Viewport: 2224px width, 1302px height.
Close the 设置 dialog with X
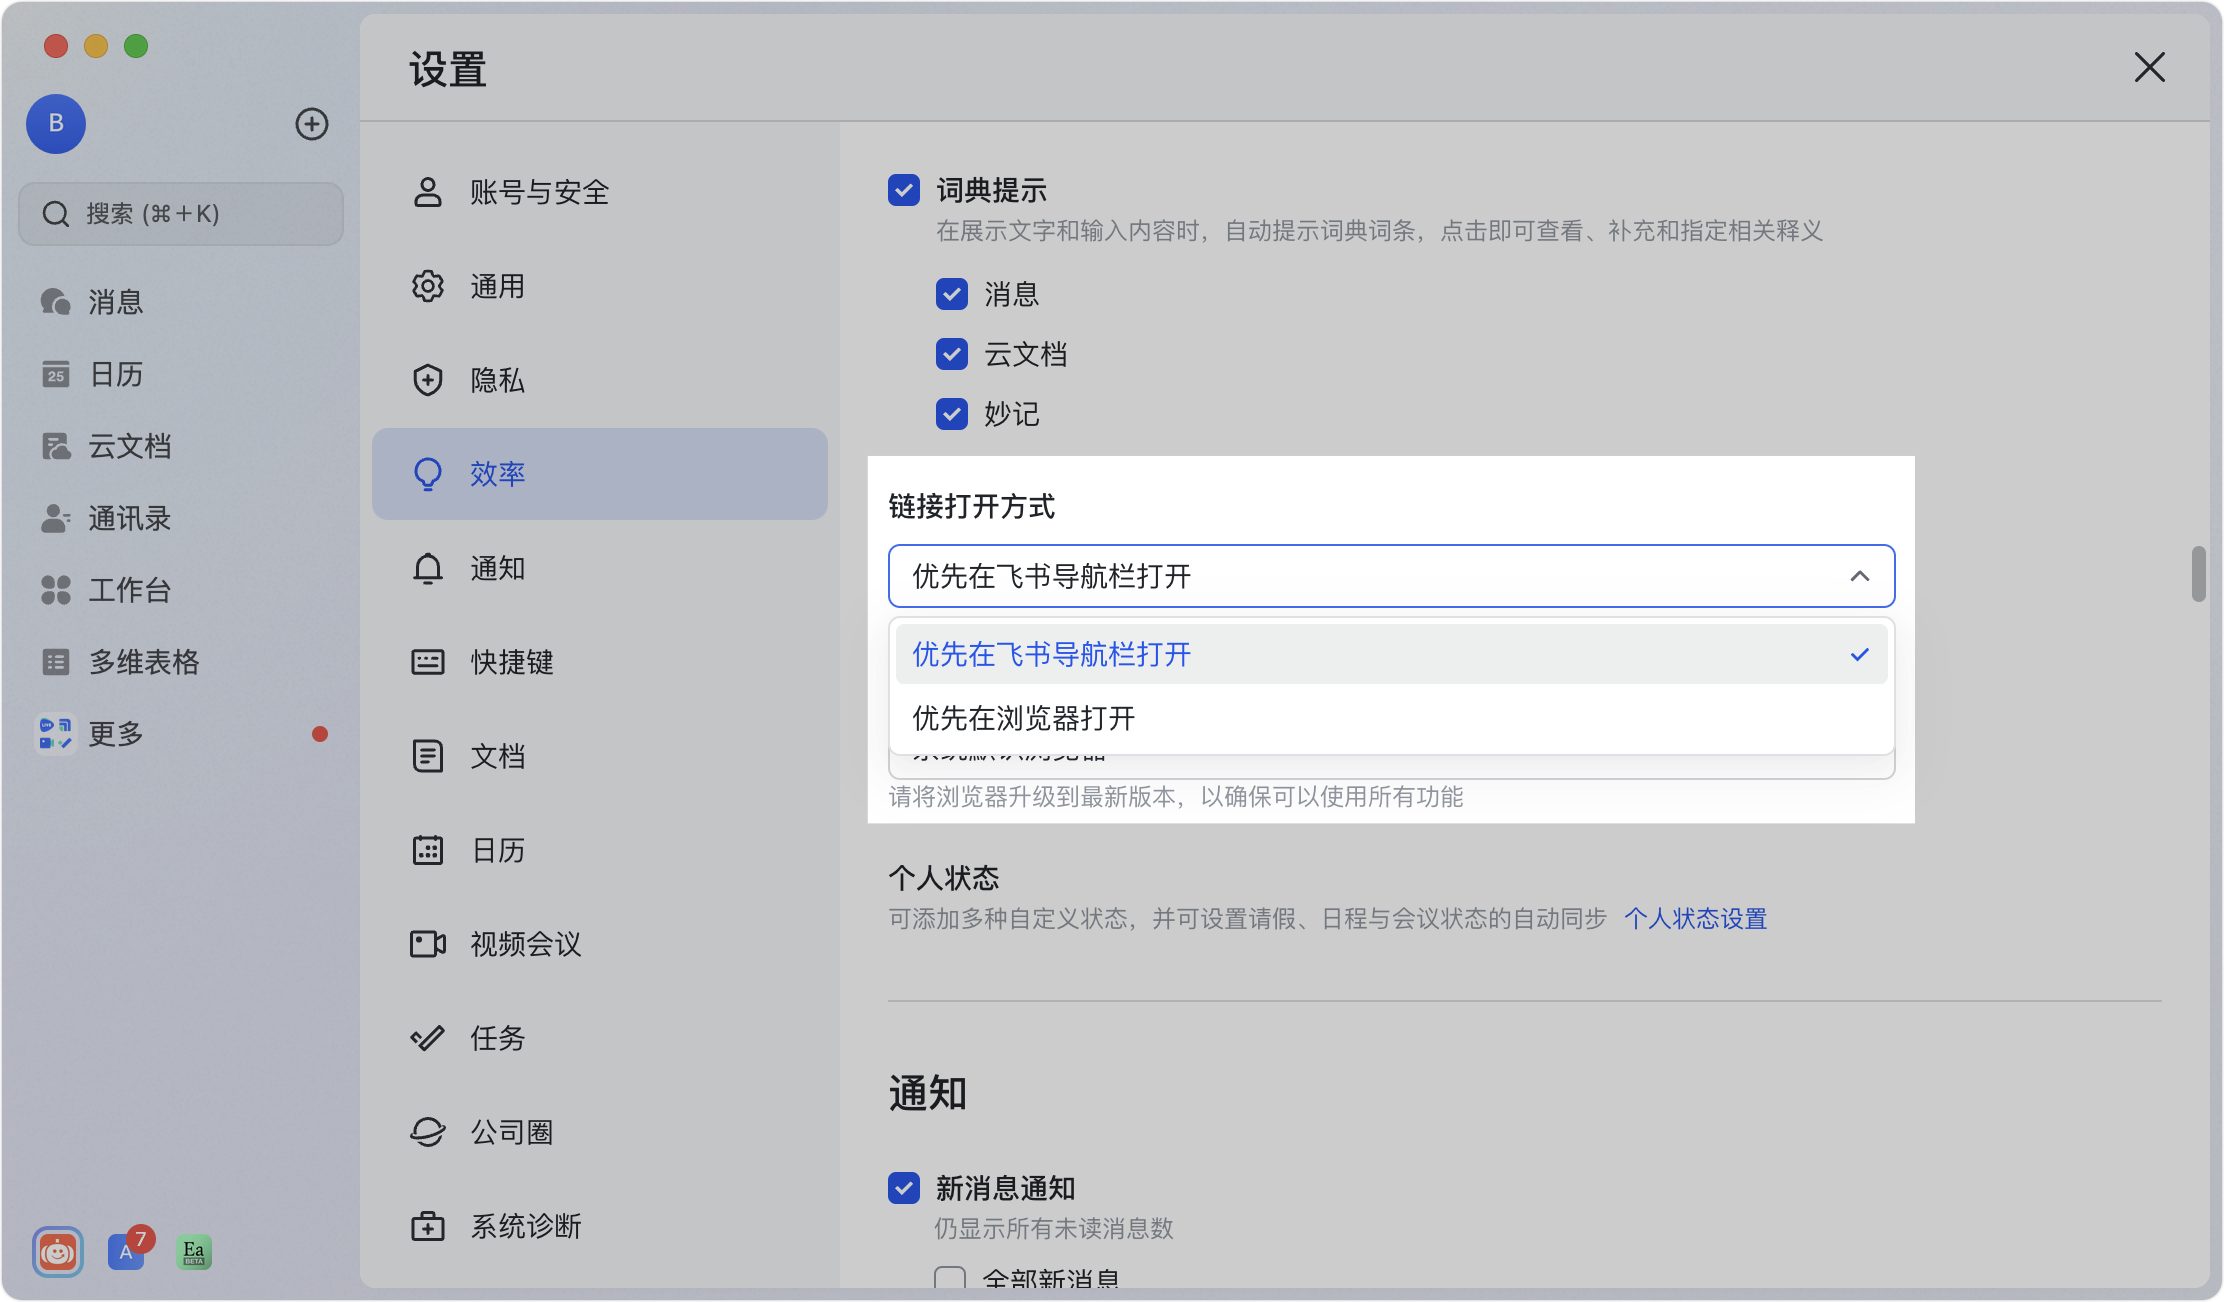click(x=2149, y=68)
